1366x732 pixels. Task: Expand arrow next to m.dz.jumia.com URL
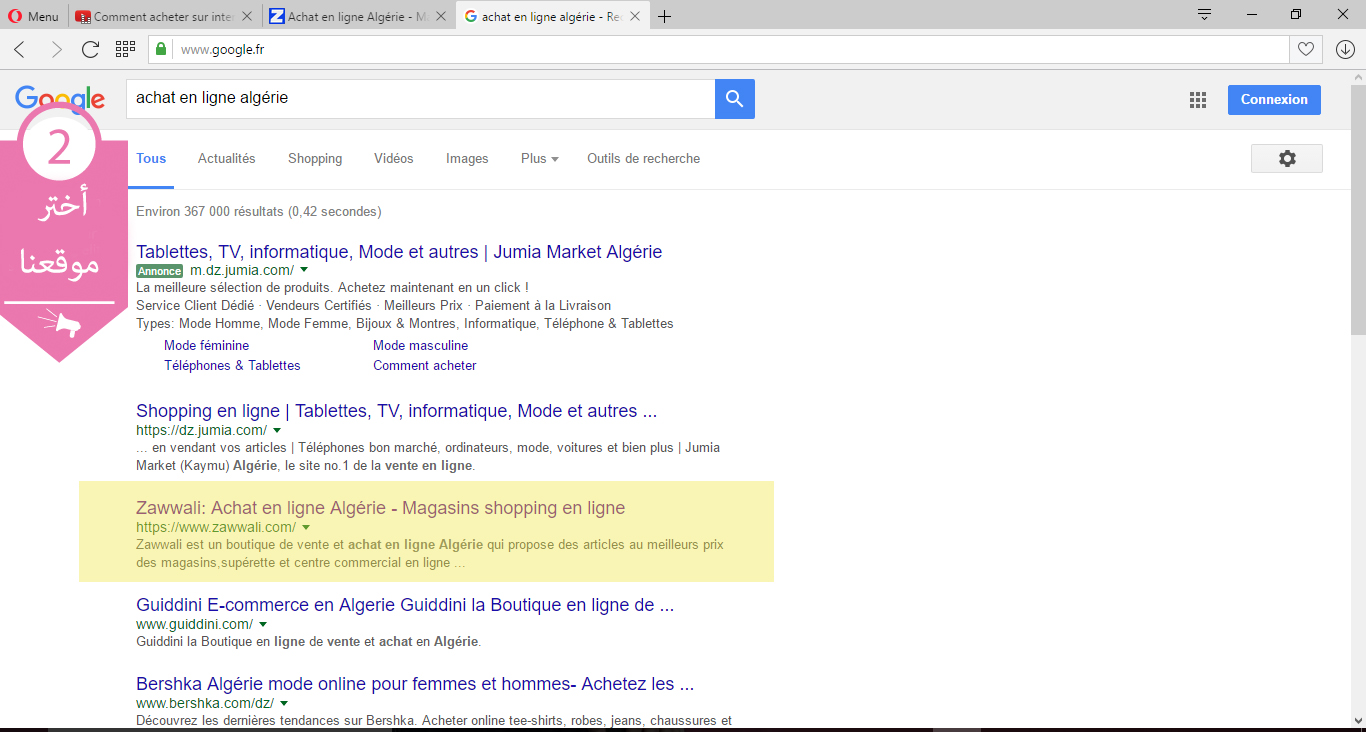point(304,270)
